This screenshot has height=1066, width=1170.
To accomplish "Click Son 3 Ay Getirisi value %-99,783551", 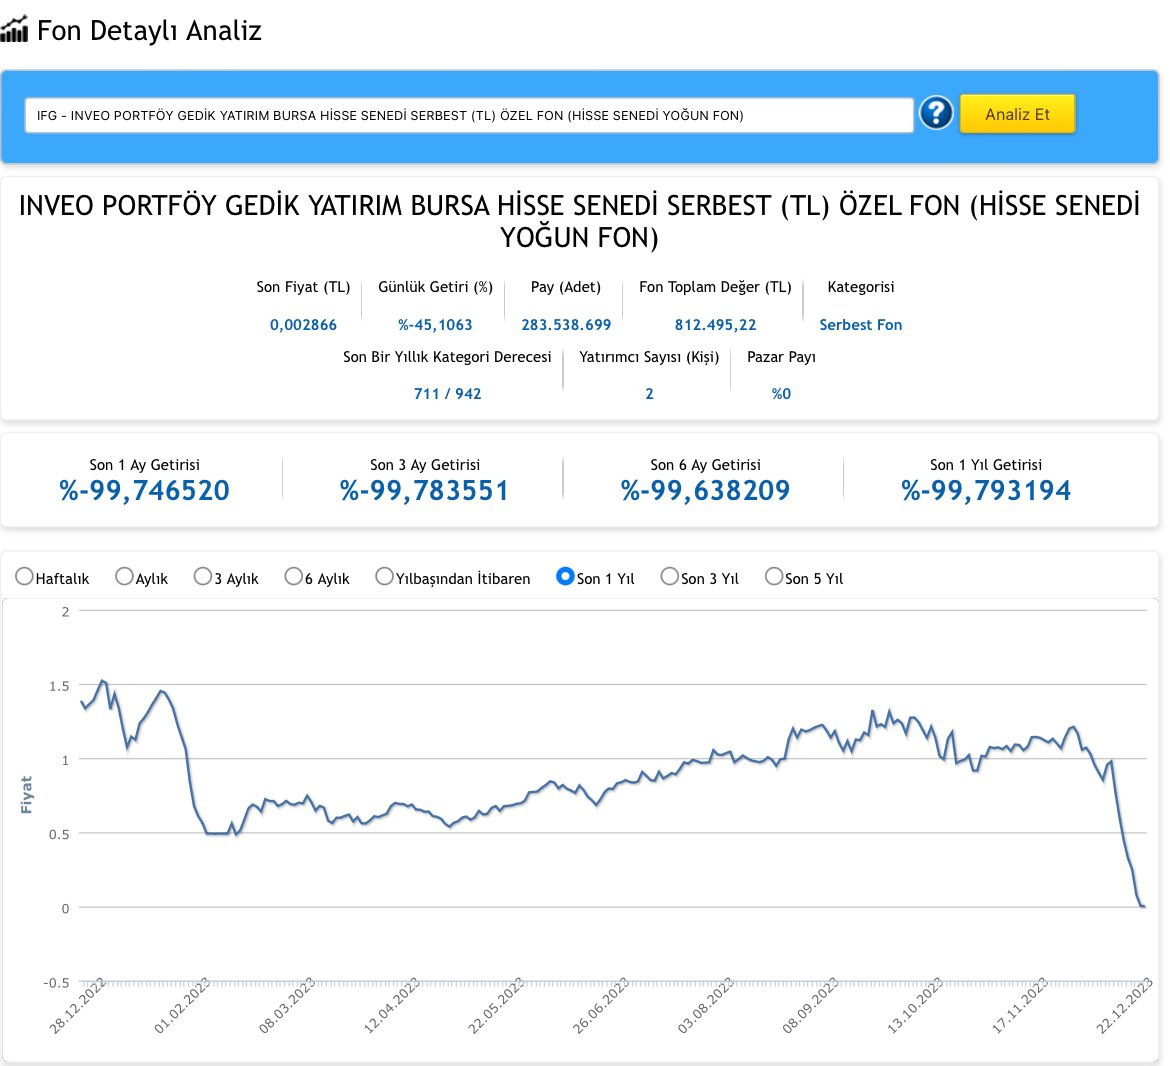I will [424, 490].
